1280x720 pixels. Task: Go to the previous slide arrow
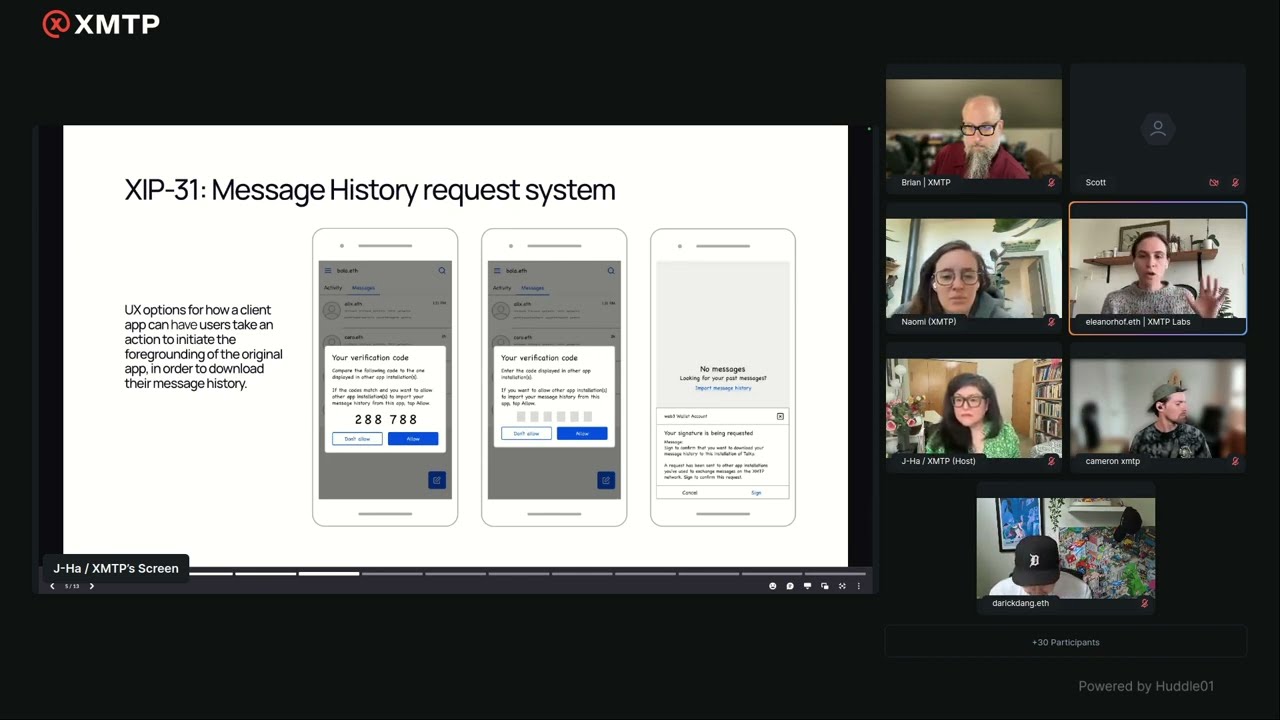[52, 586]
